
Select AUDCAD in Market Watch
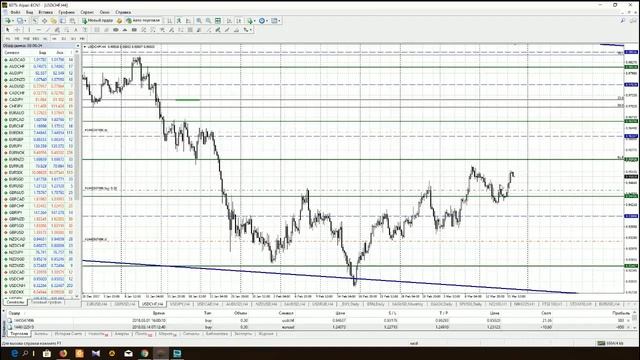tap(40, 60)
